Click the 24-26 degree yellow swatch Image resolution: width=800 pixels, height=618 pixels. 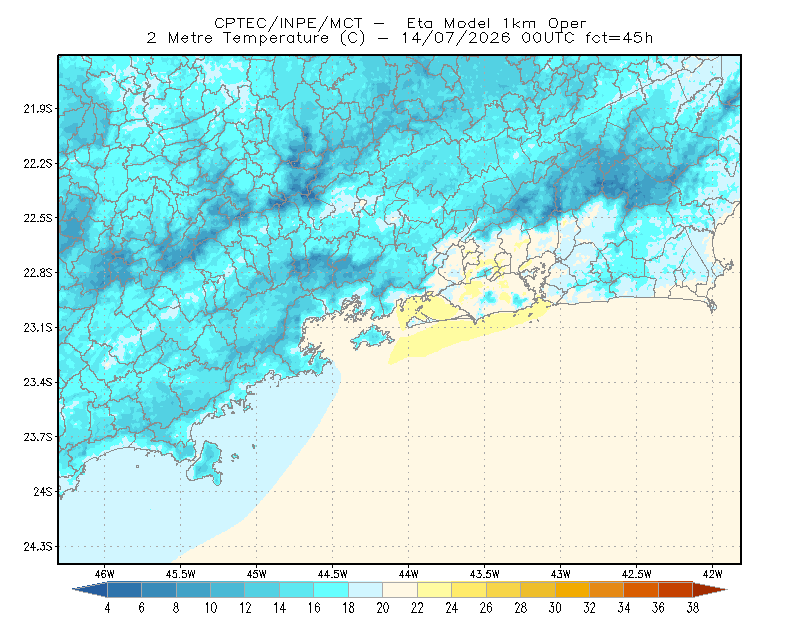(x=469, y=590)
